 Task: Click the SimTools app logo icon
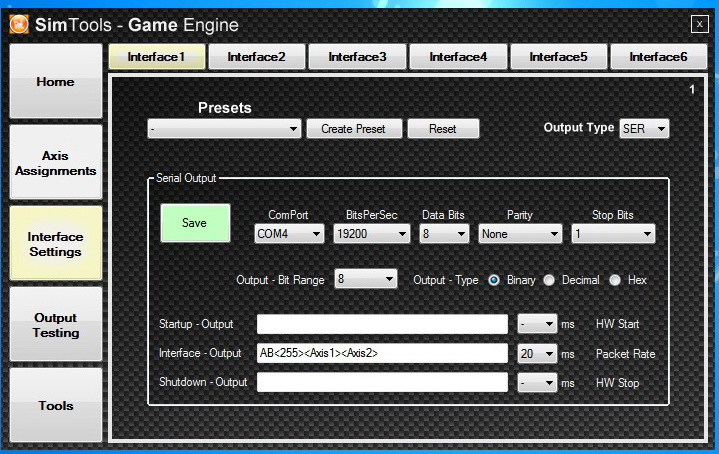[19, 24]
